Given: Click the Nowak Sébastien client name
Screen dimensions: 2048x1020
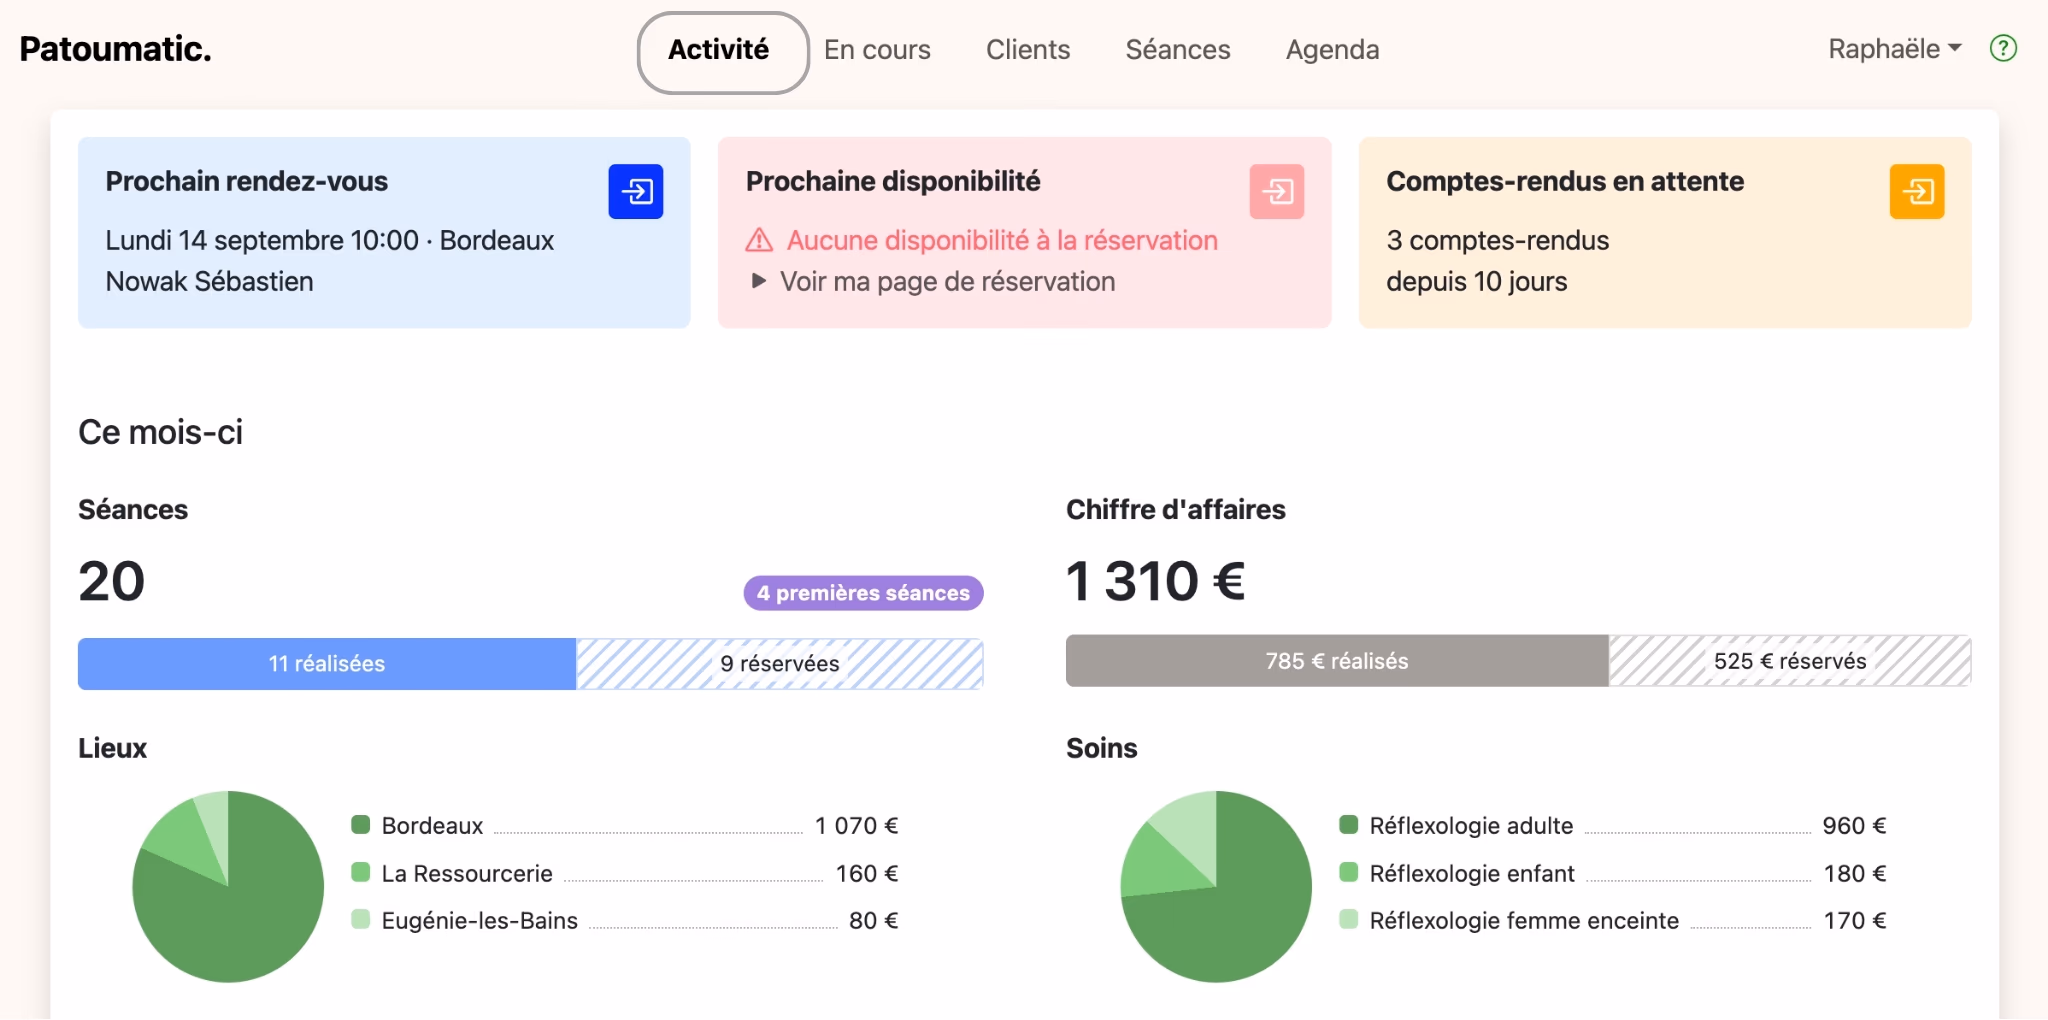Looking at the screenshot, I should tap(210, 281).
